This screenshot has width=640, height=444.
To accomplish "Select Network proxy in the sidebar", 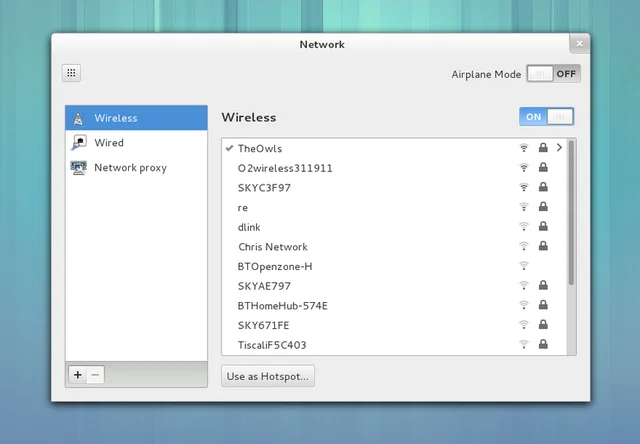I will [130, 168].
